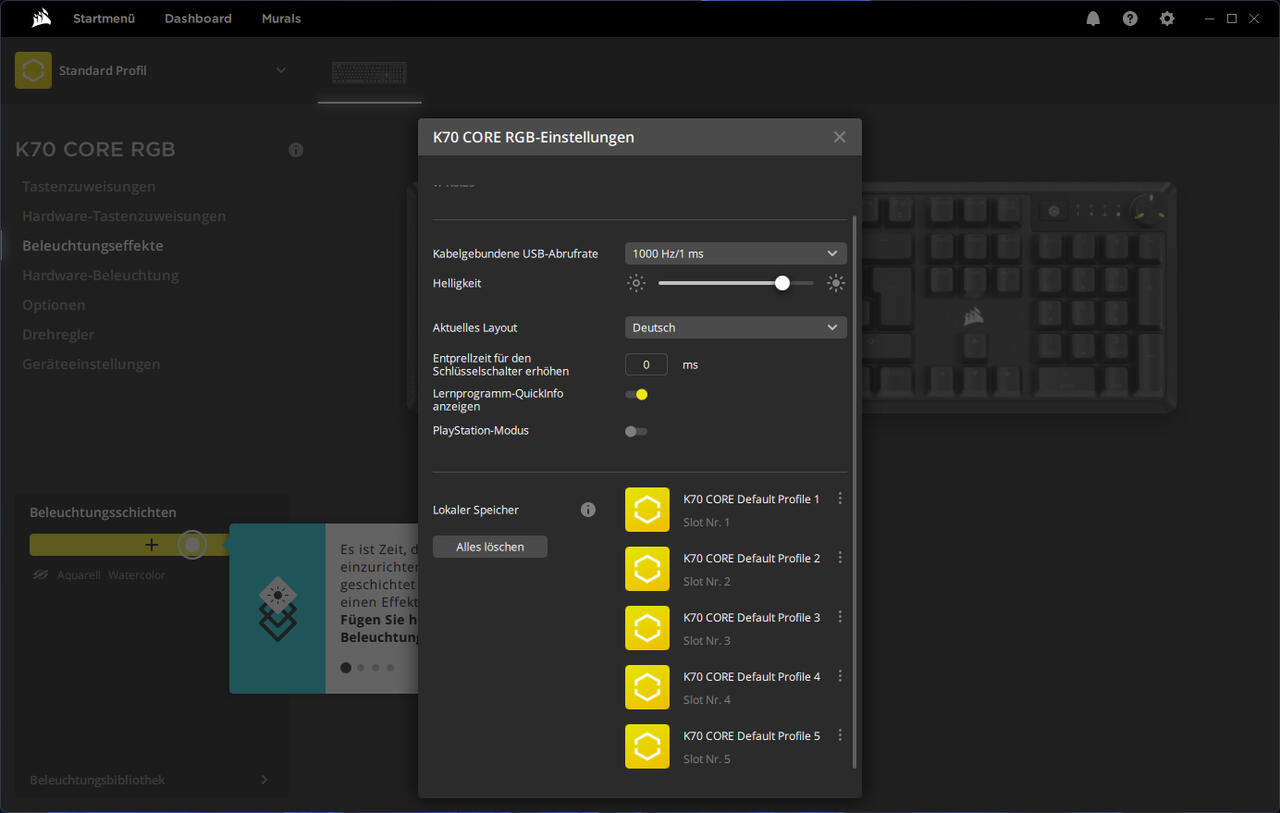Viewport: 1280px width, 813px height.
Task: Click the settings dialog vertical scrollbar
Action: [854, 490]
